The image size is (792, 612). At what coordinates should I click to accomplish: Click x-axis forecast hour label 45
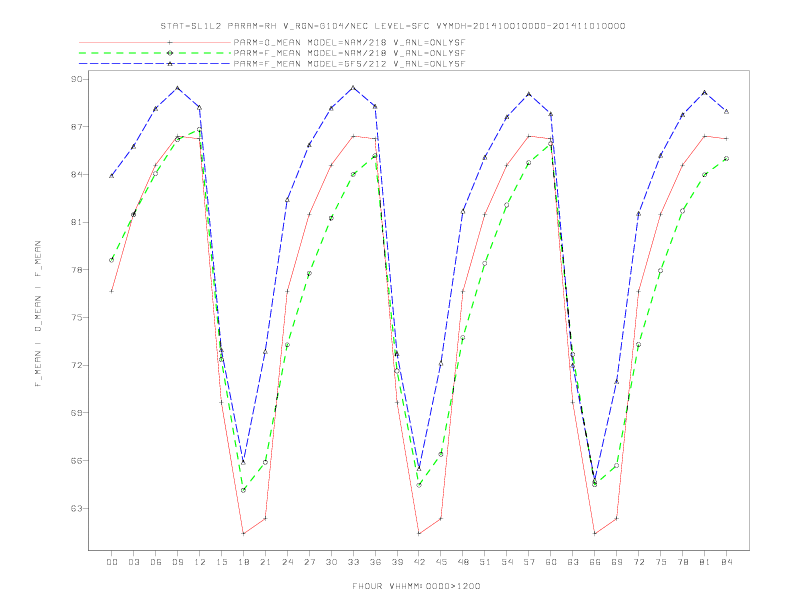(x=441, y=562)
